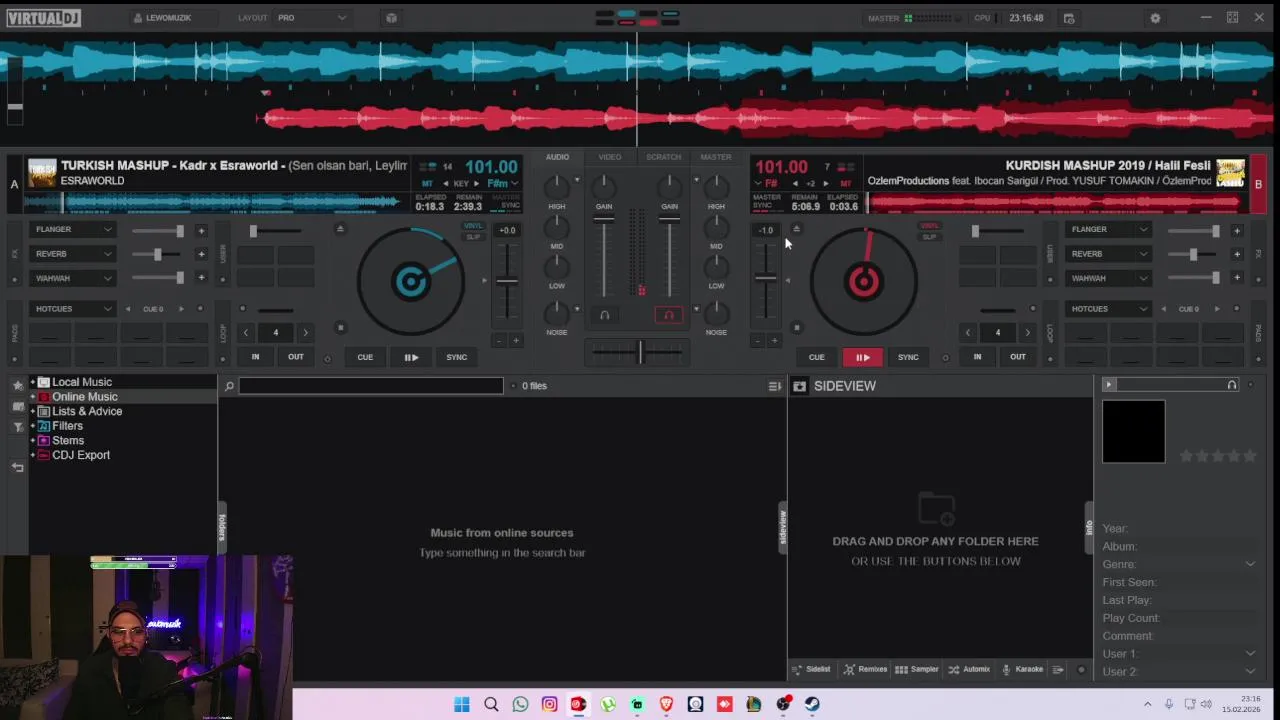Viewport: 1280px width, 720px height.
Task: Click the favorites star sidebar icon
Action: [17, 385]
